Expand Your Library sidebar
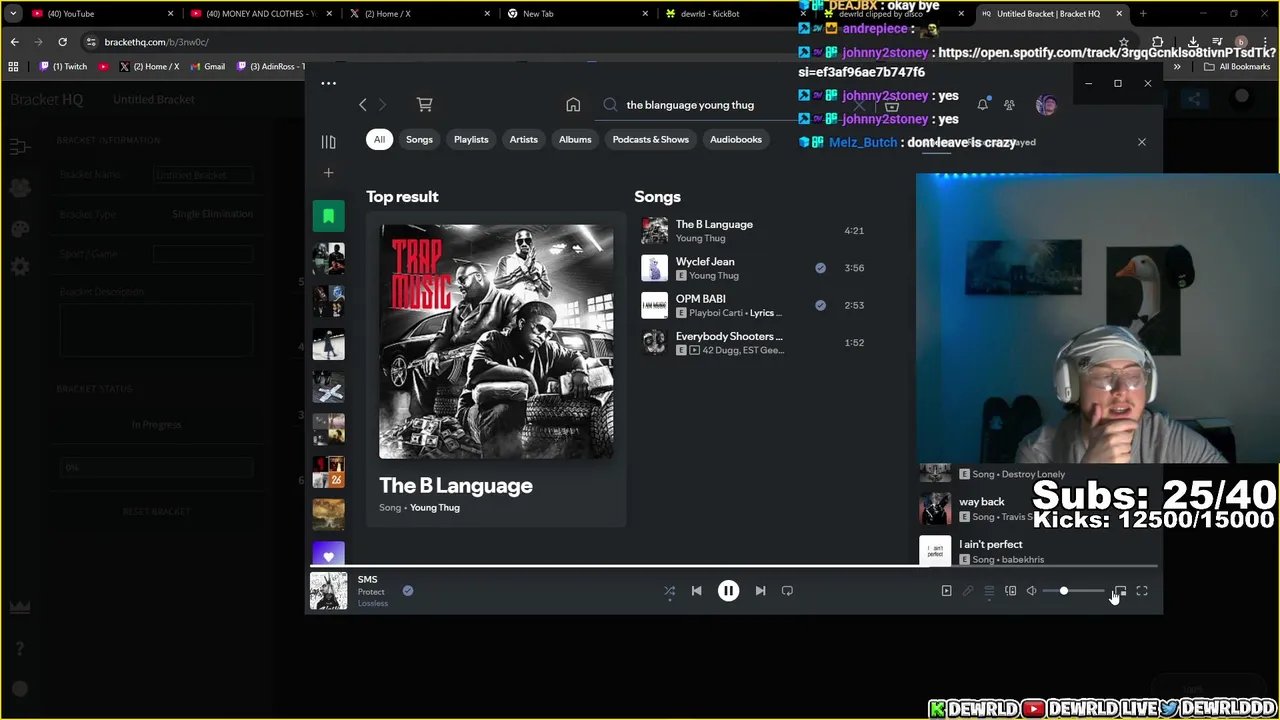Viewport: 1280px width, 720px height. [x=328, y=142]
